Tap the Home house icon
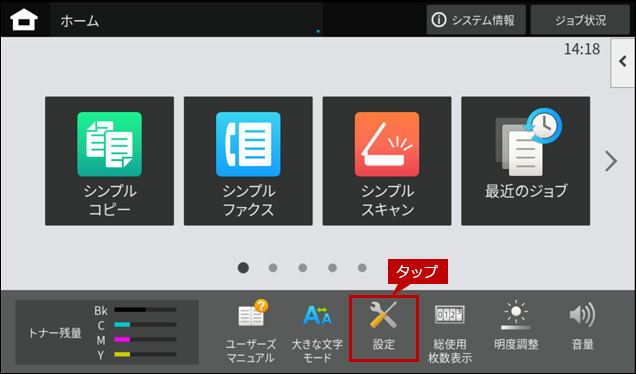The width and height of the screenshot is (636, 374). tap(24, 19)
